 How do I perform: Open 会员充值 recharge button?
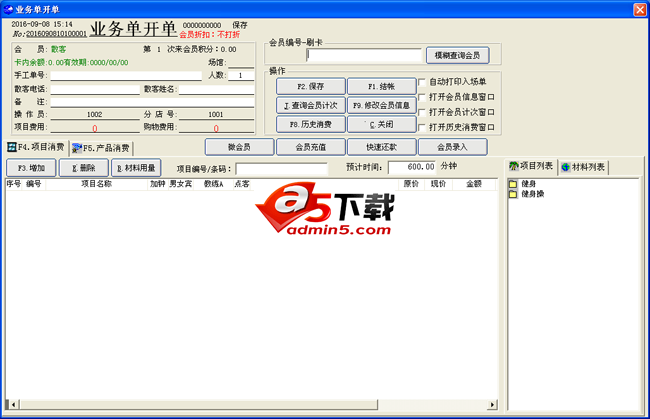311,147
